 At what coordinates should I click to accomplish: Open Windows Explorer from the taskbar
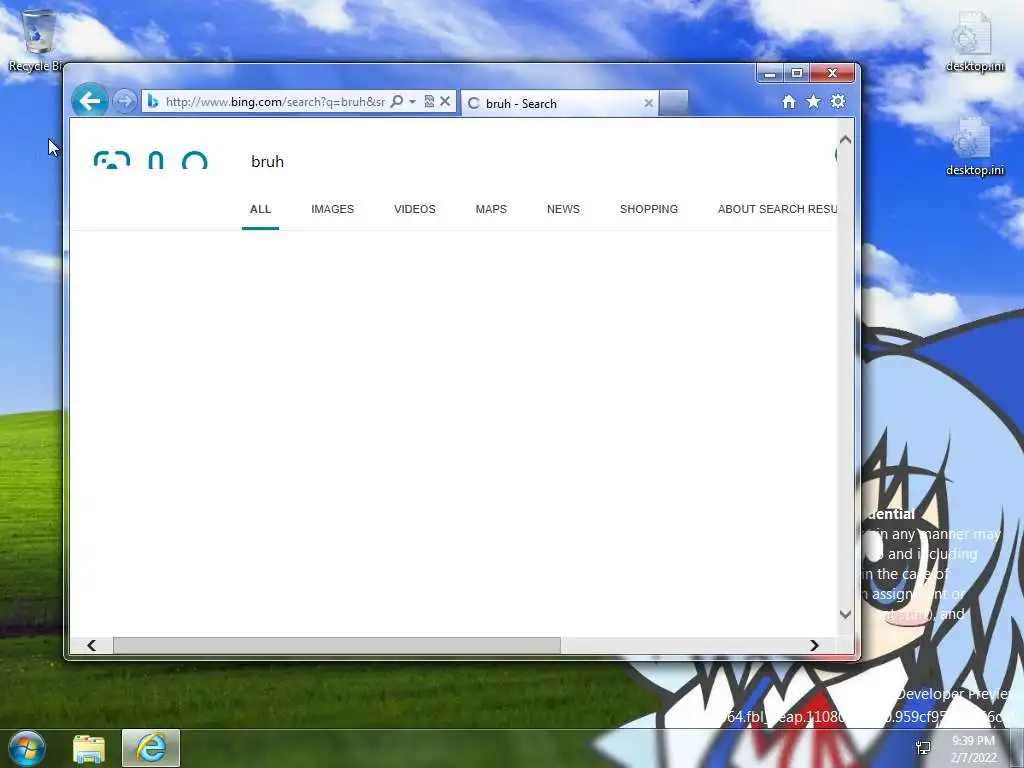[89, 748]
